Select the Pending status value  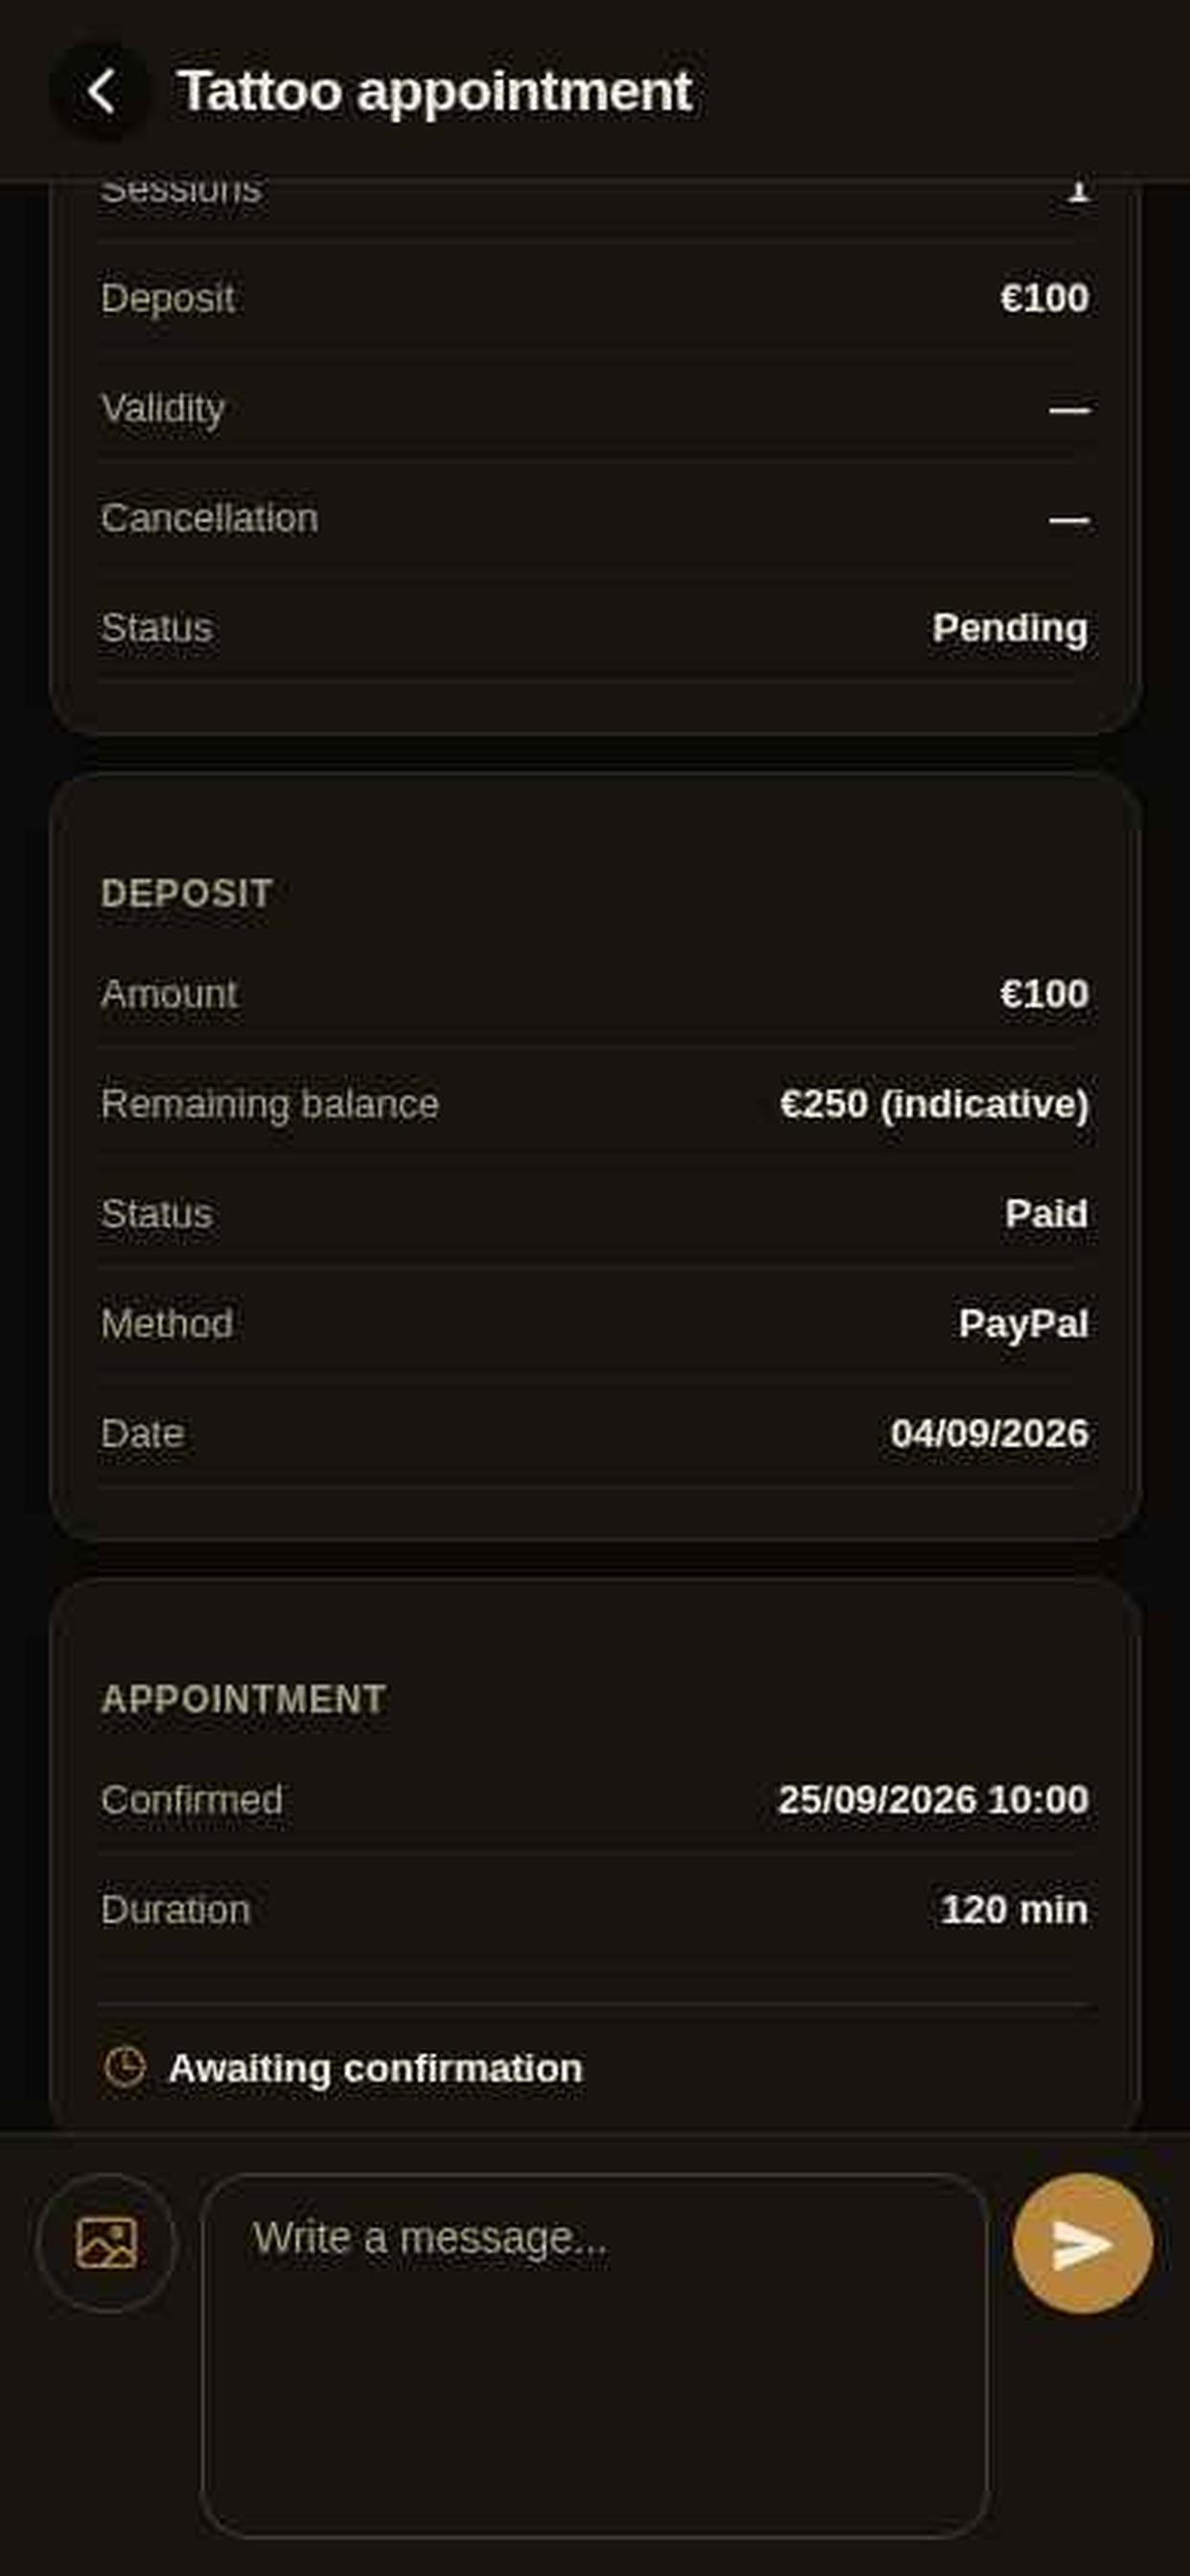(1010, 628)
